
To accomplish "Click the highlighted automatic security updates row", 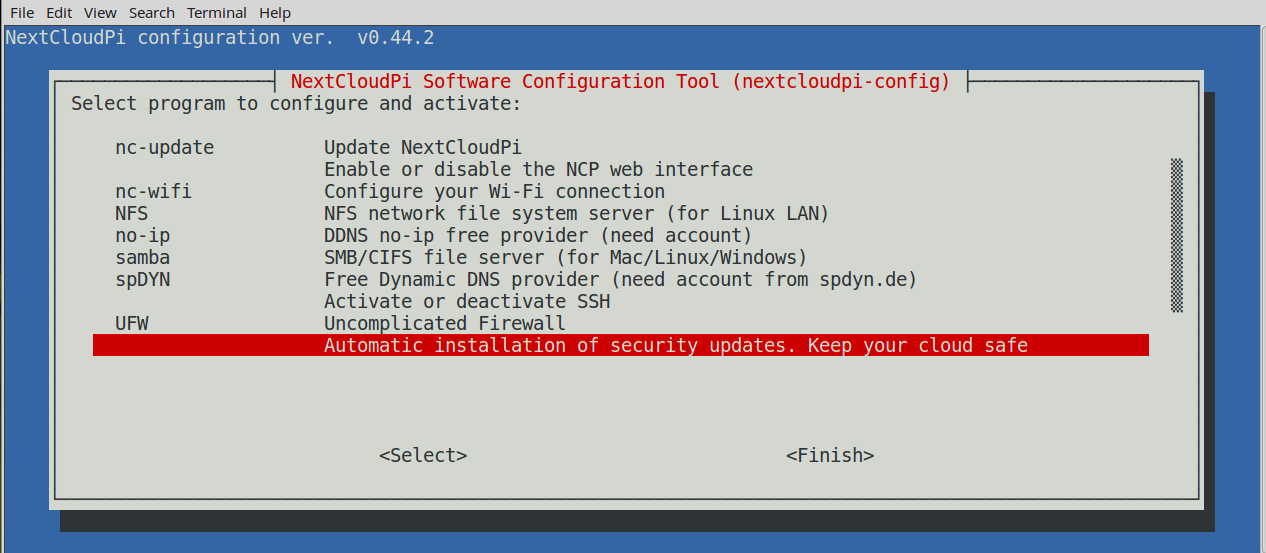I will coord(620,346).
